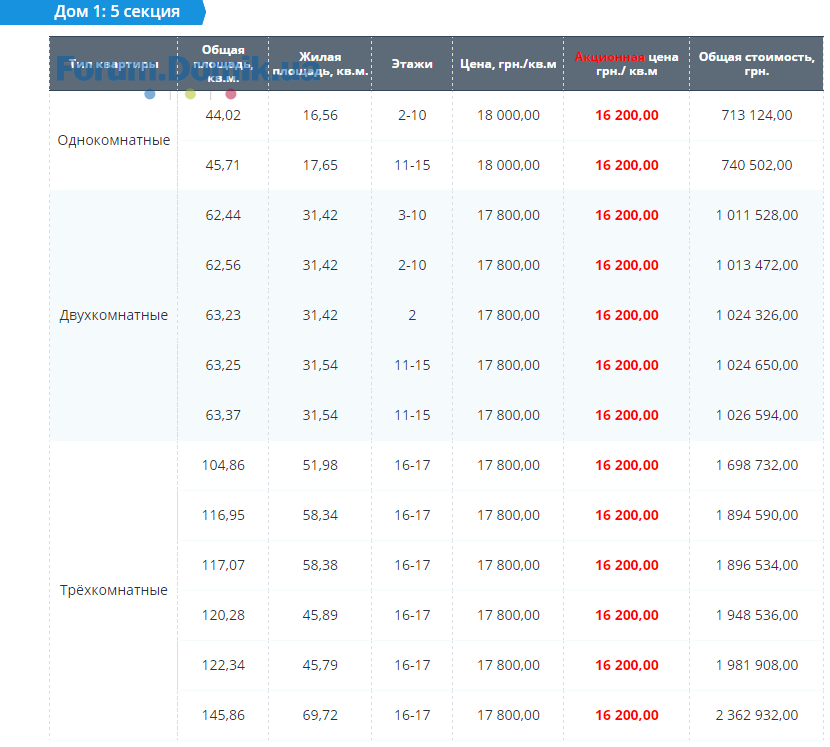Click total cost 1 026 594,00
The width and height of the screenshot is (830, 747).
[x=756, y=415]
